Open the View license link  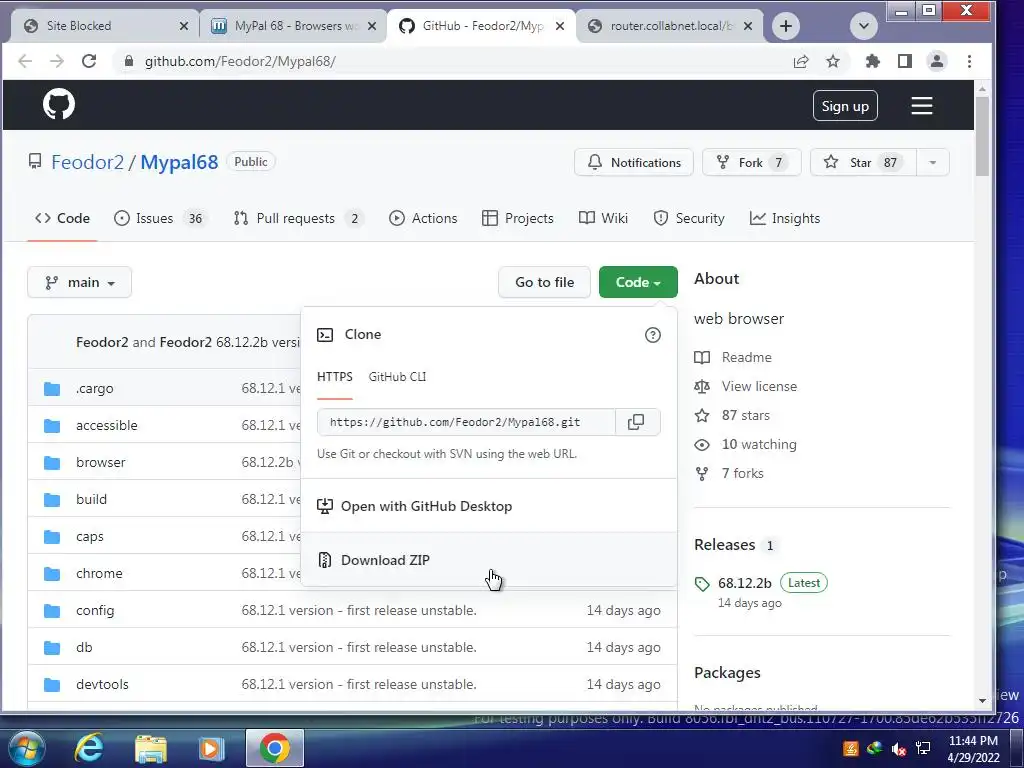click(x=746, y=386)
